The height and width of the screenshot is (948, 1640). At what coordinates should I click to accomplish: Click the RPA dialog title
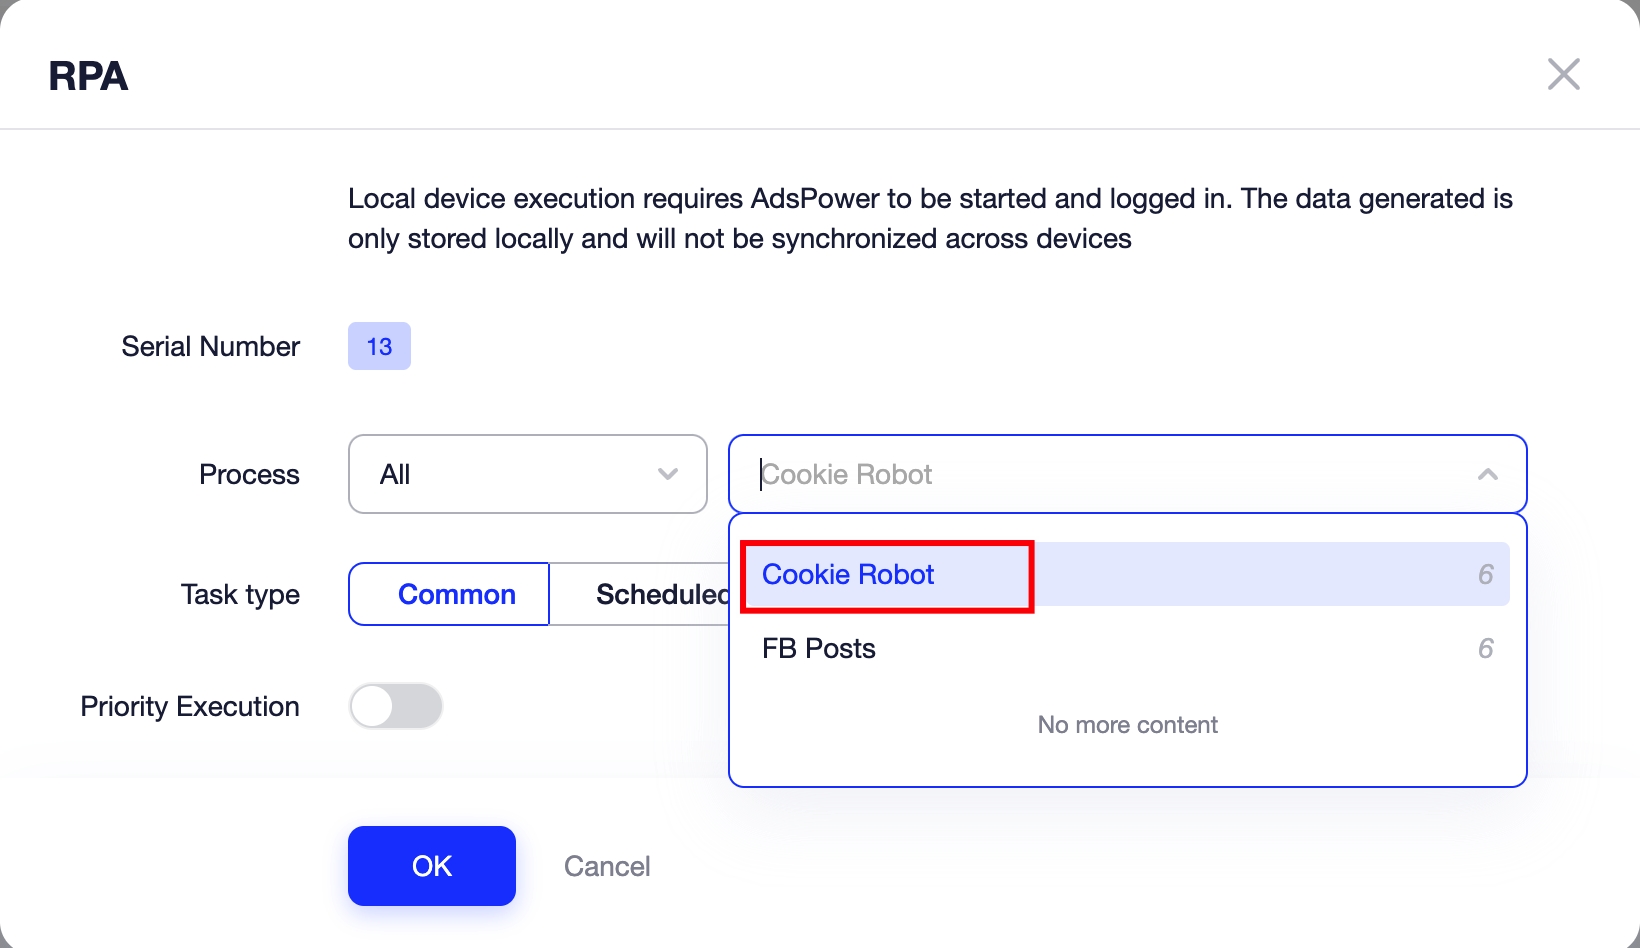click(x=88, y=76)
